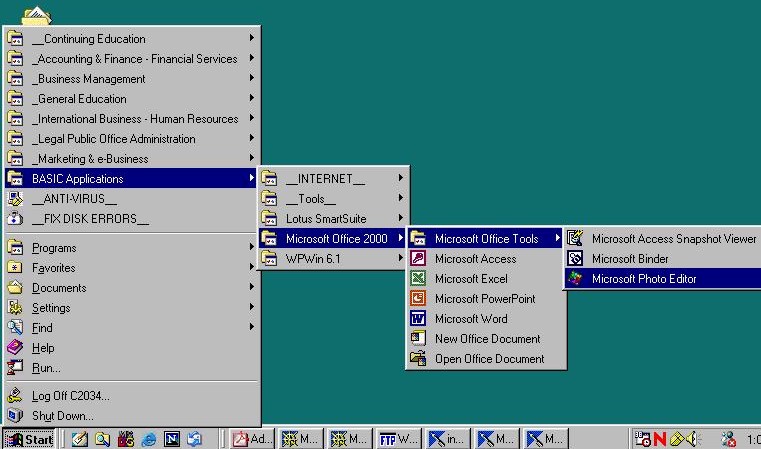Click Open Office Document
The width and height of the screenshot is (761, 449).
pos(485,359)
